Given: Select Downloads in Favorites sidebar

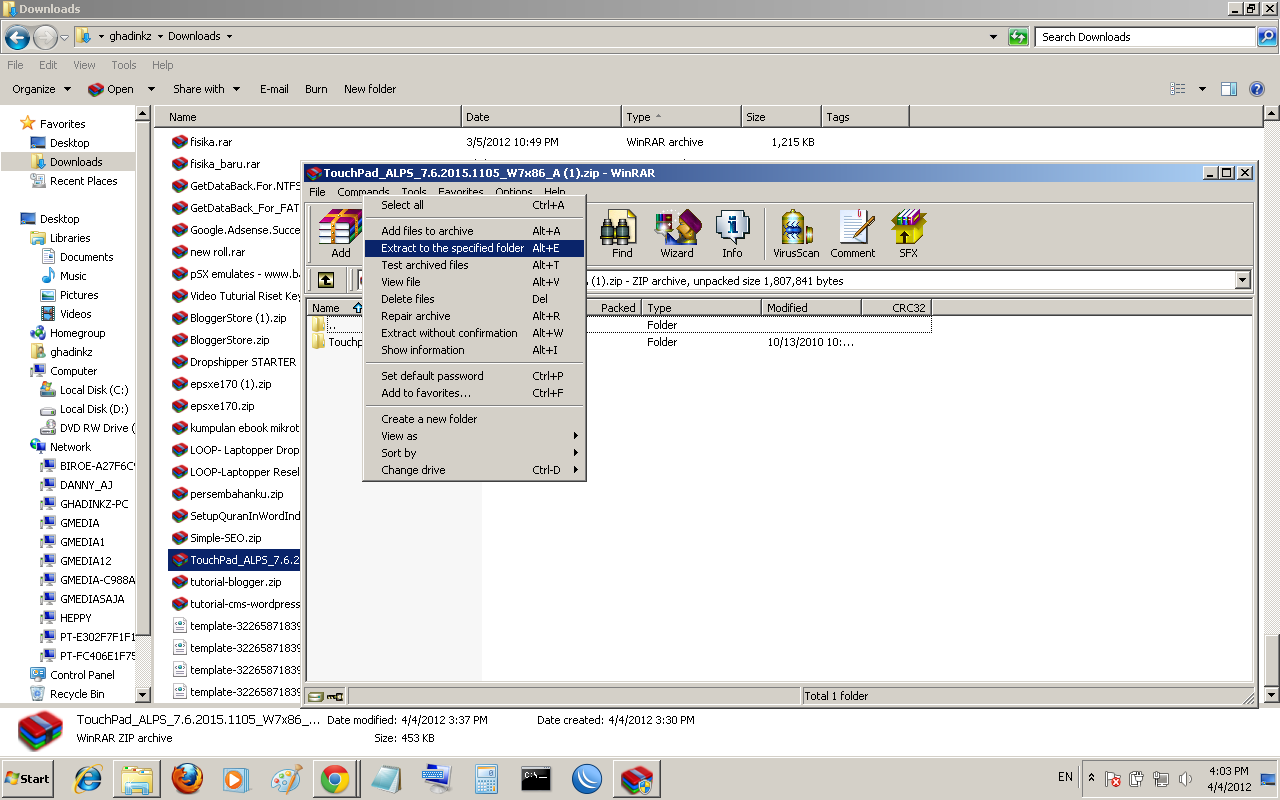Looking at the screenshot, I should coord(76,162).
